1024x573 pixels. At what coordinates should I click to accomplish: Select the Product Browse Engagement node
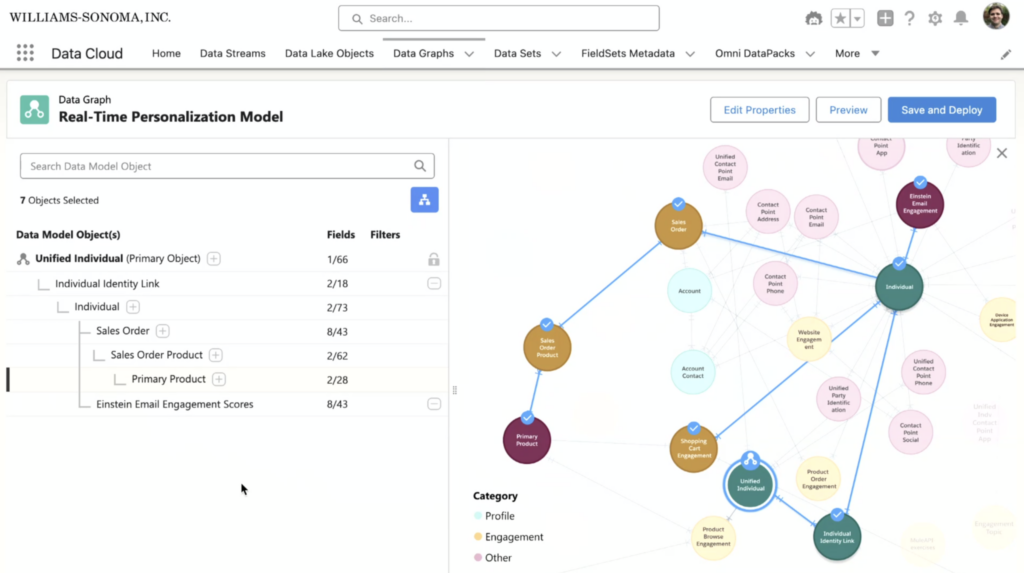point(713,537)
